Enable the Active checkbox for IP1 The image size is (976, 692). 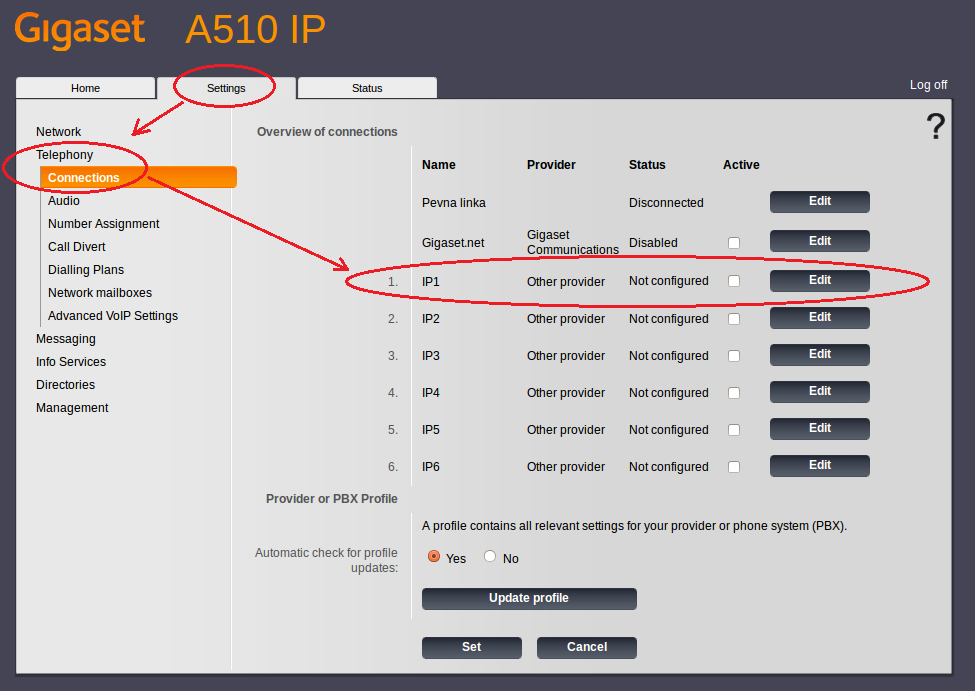[734, 282]
